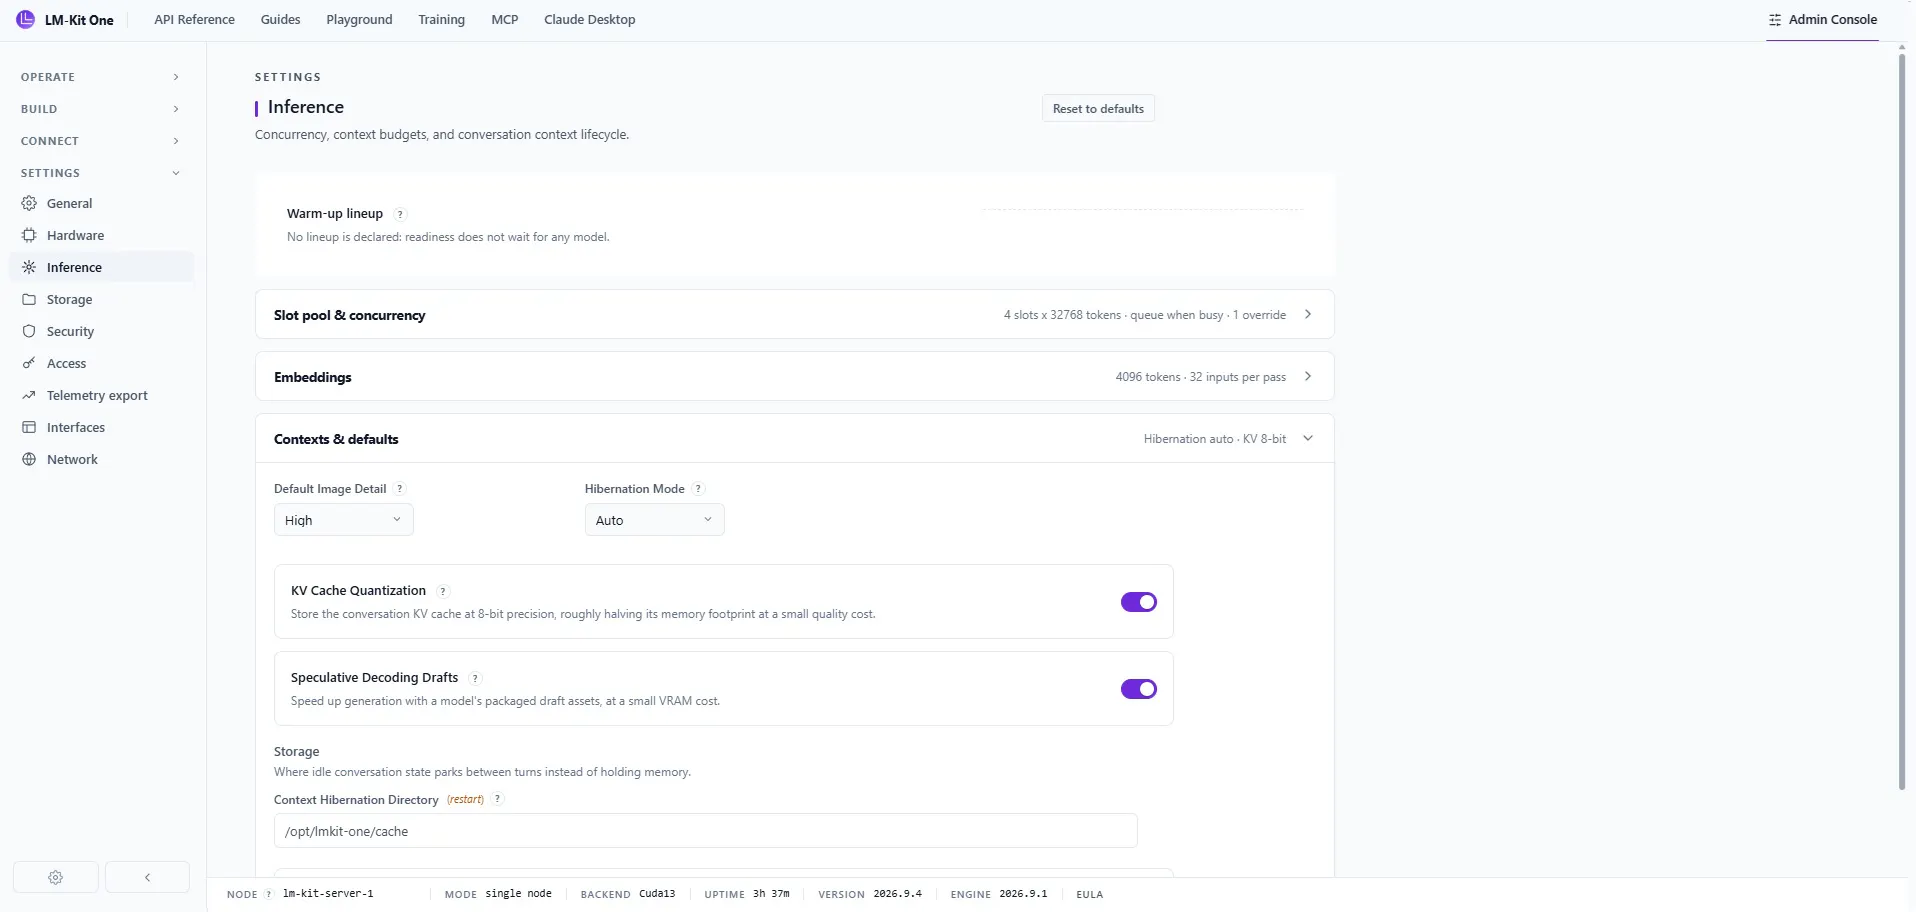Click the Admin Console sliders icon

(1775, 20)
